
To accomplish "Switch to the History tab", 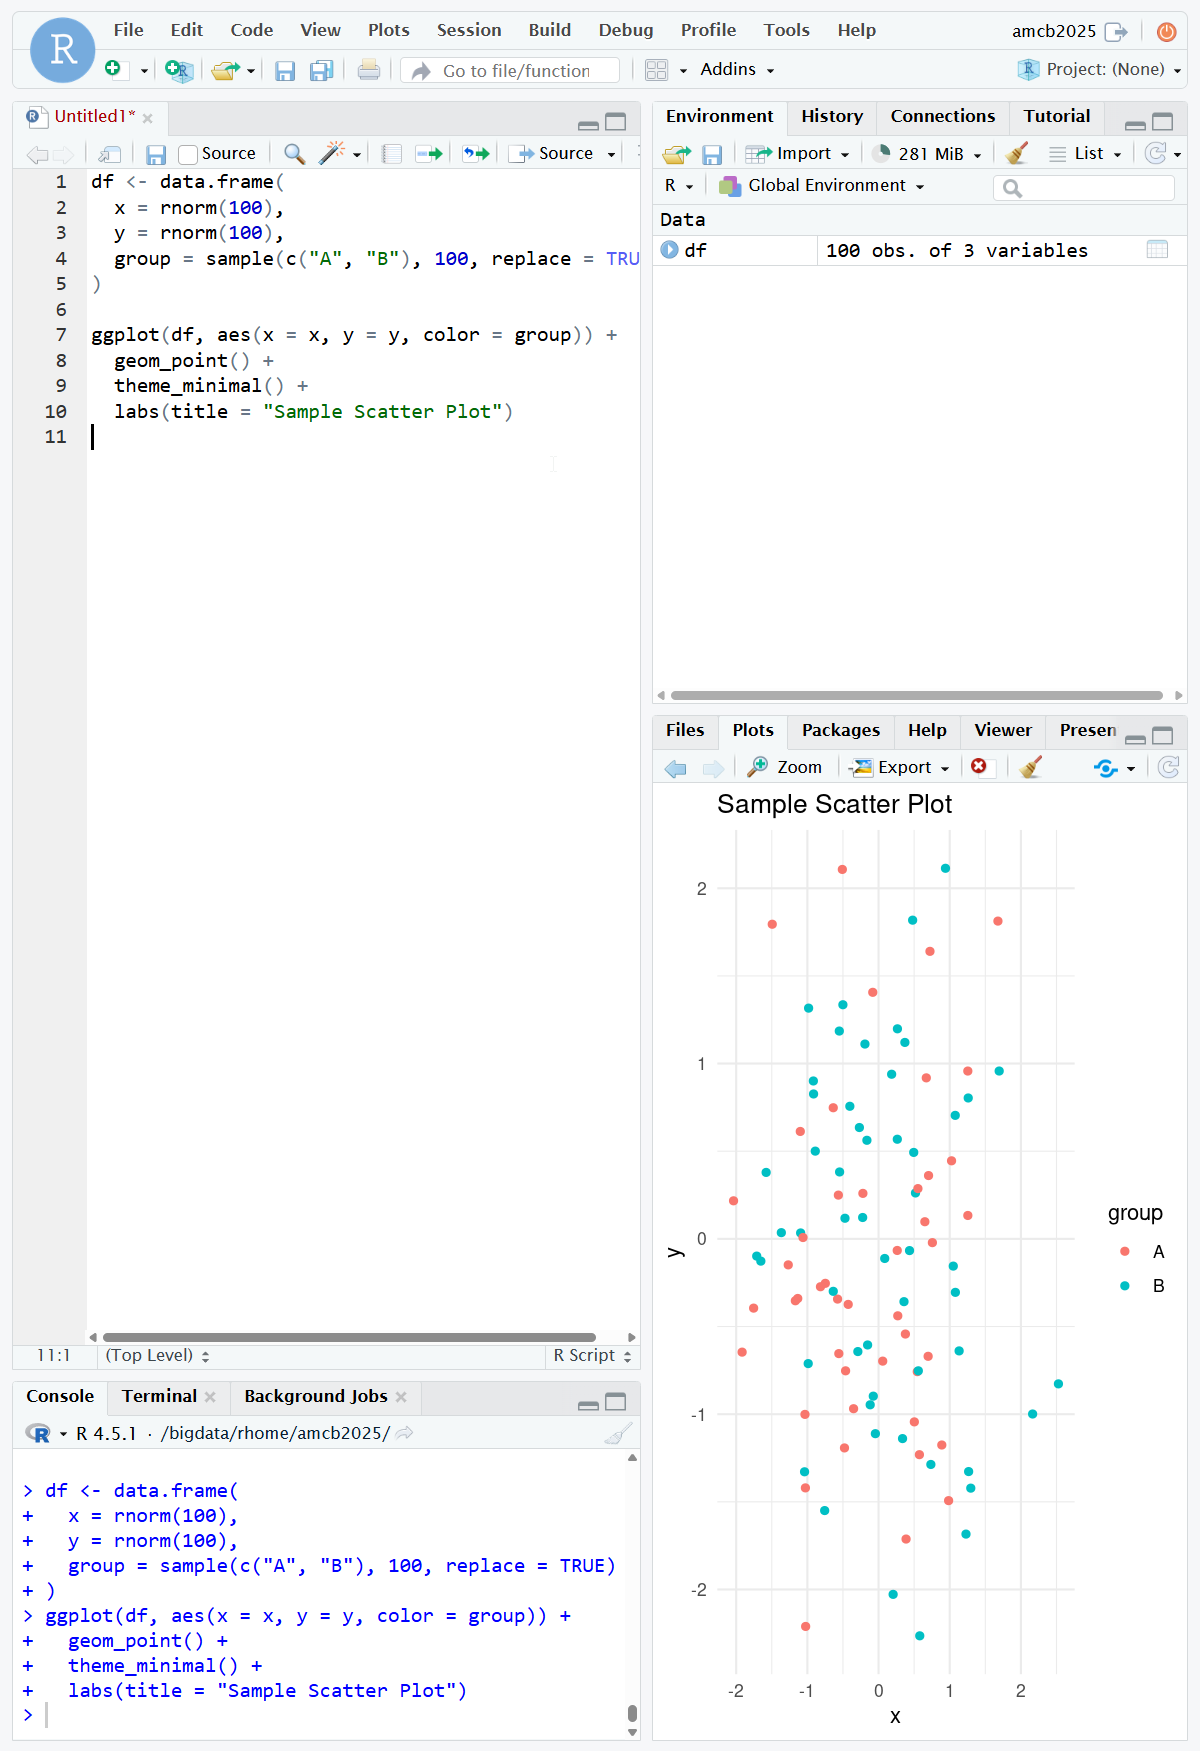I will tap(832, 116).
